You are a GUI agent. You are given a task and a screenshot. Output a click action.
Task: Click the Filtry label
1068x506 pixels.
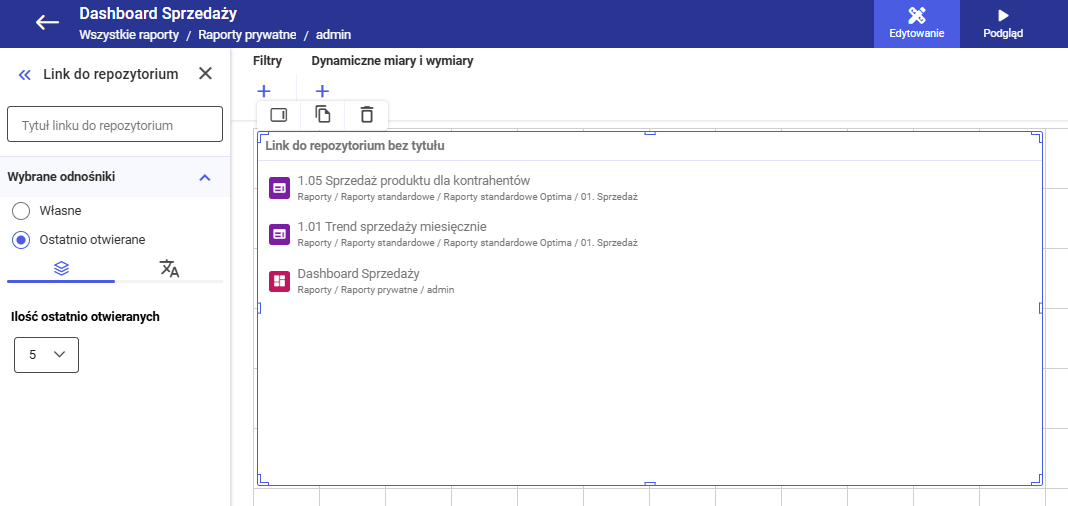click(x=267, y=61)
